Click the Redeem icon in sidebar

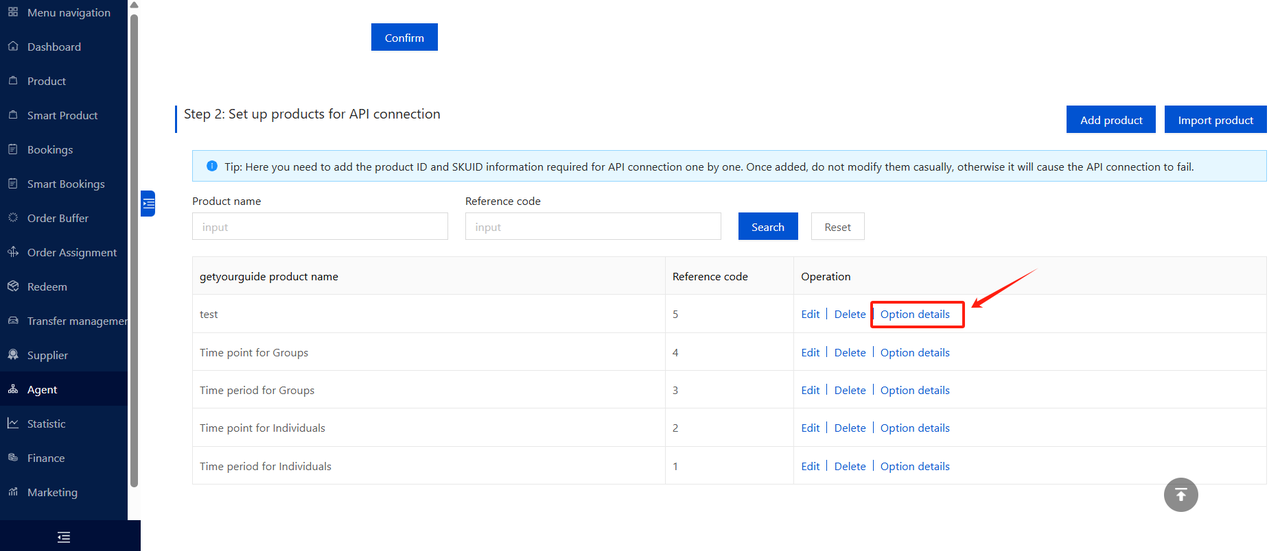[x=13, y=287]
